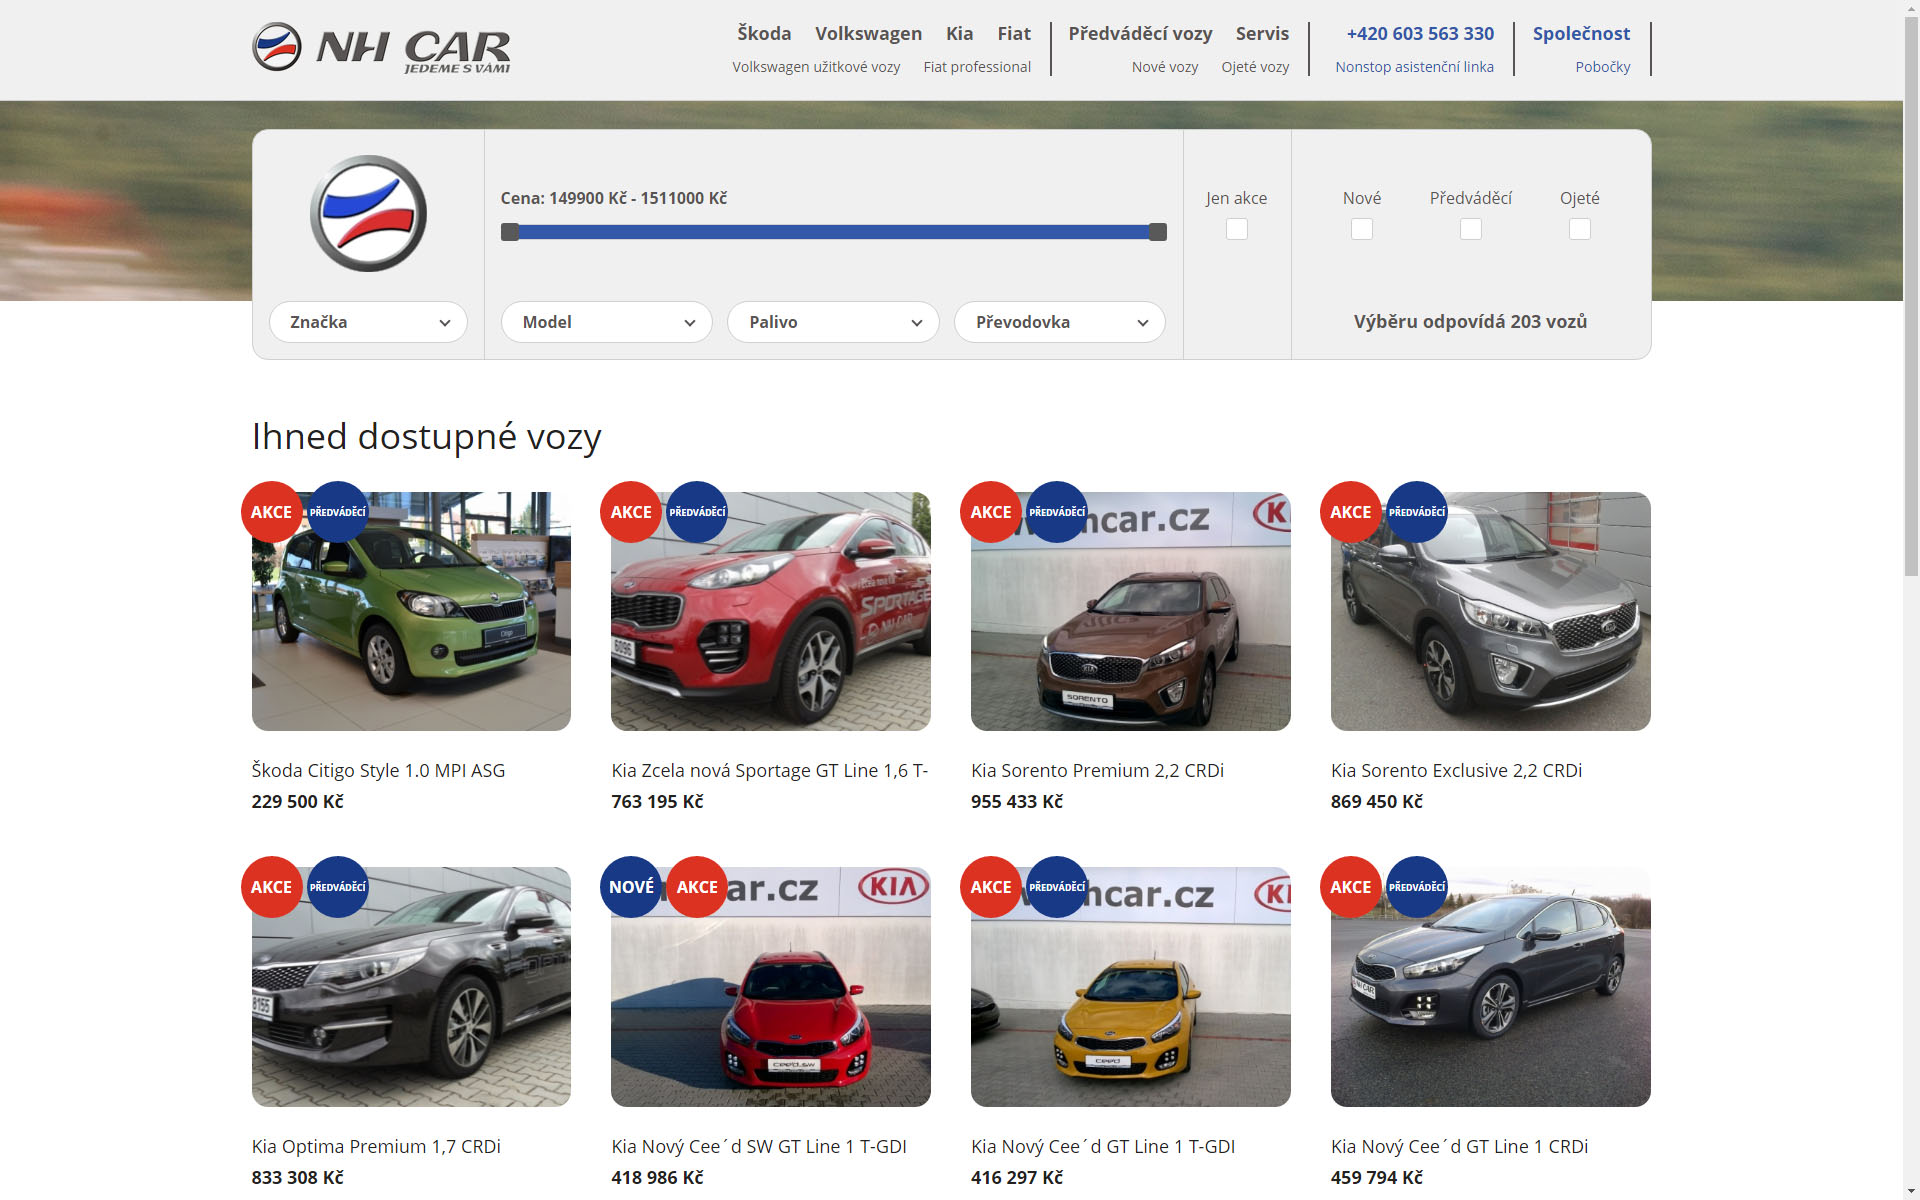Select Volkswagen in top navigation
This screenshot has width=1920, height=1200.
(x=868, y=33)
